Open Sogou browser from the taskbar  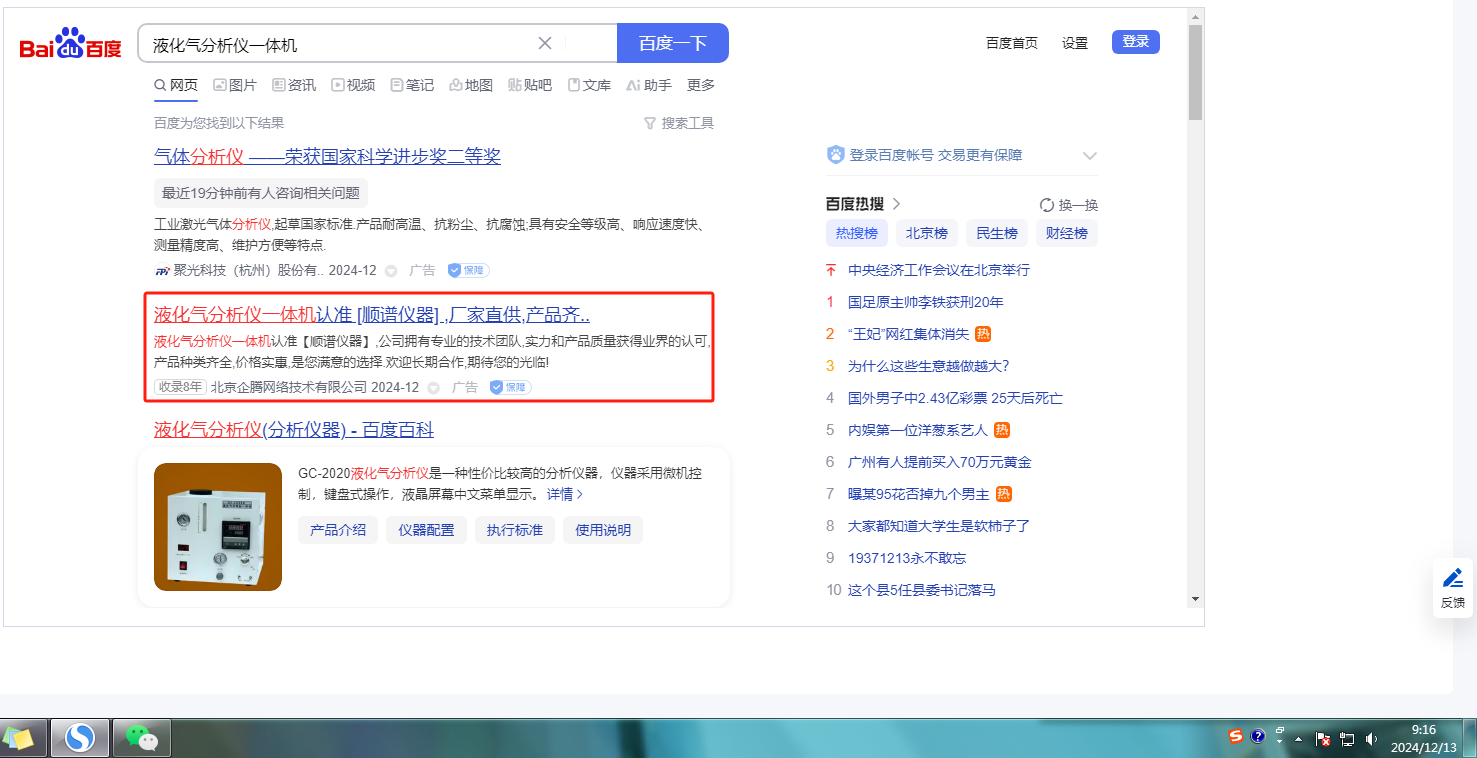coord(79,738)
